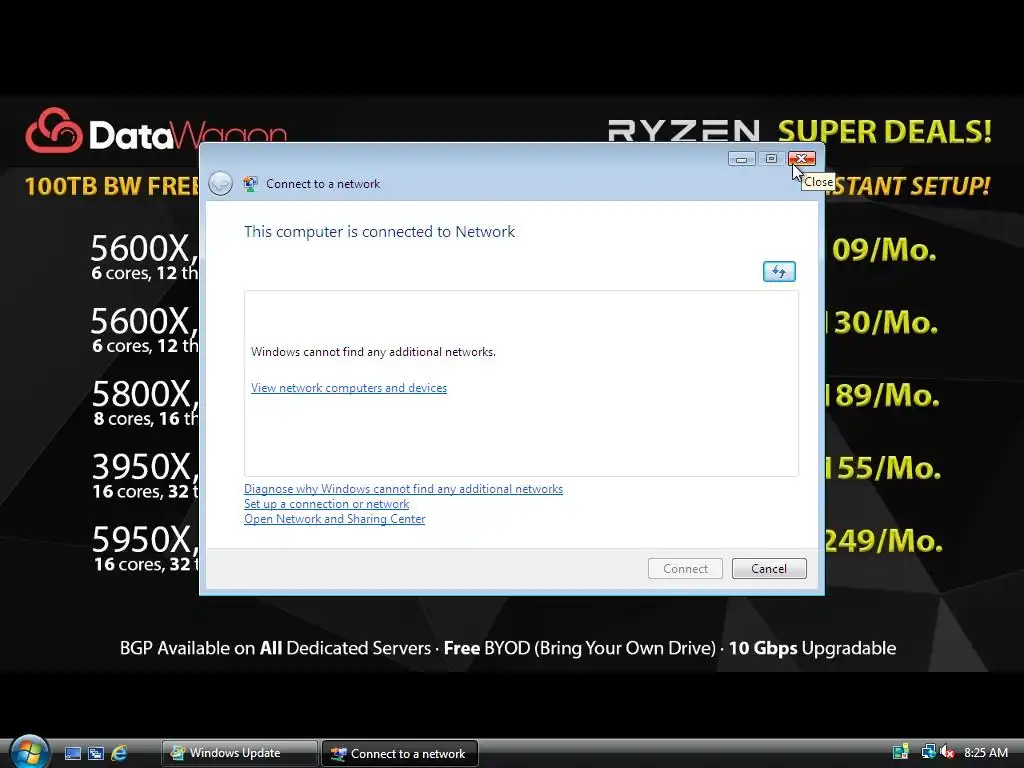Switch to Windows Update taskbar button
The image size is (1024, 768).
pyautogui.click(x=240, y=753)
